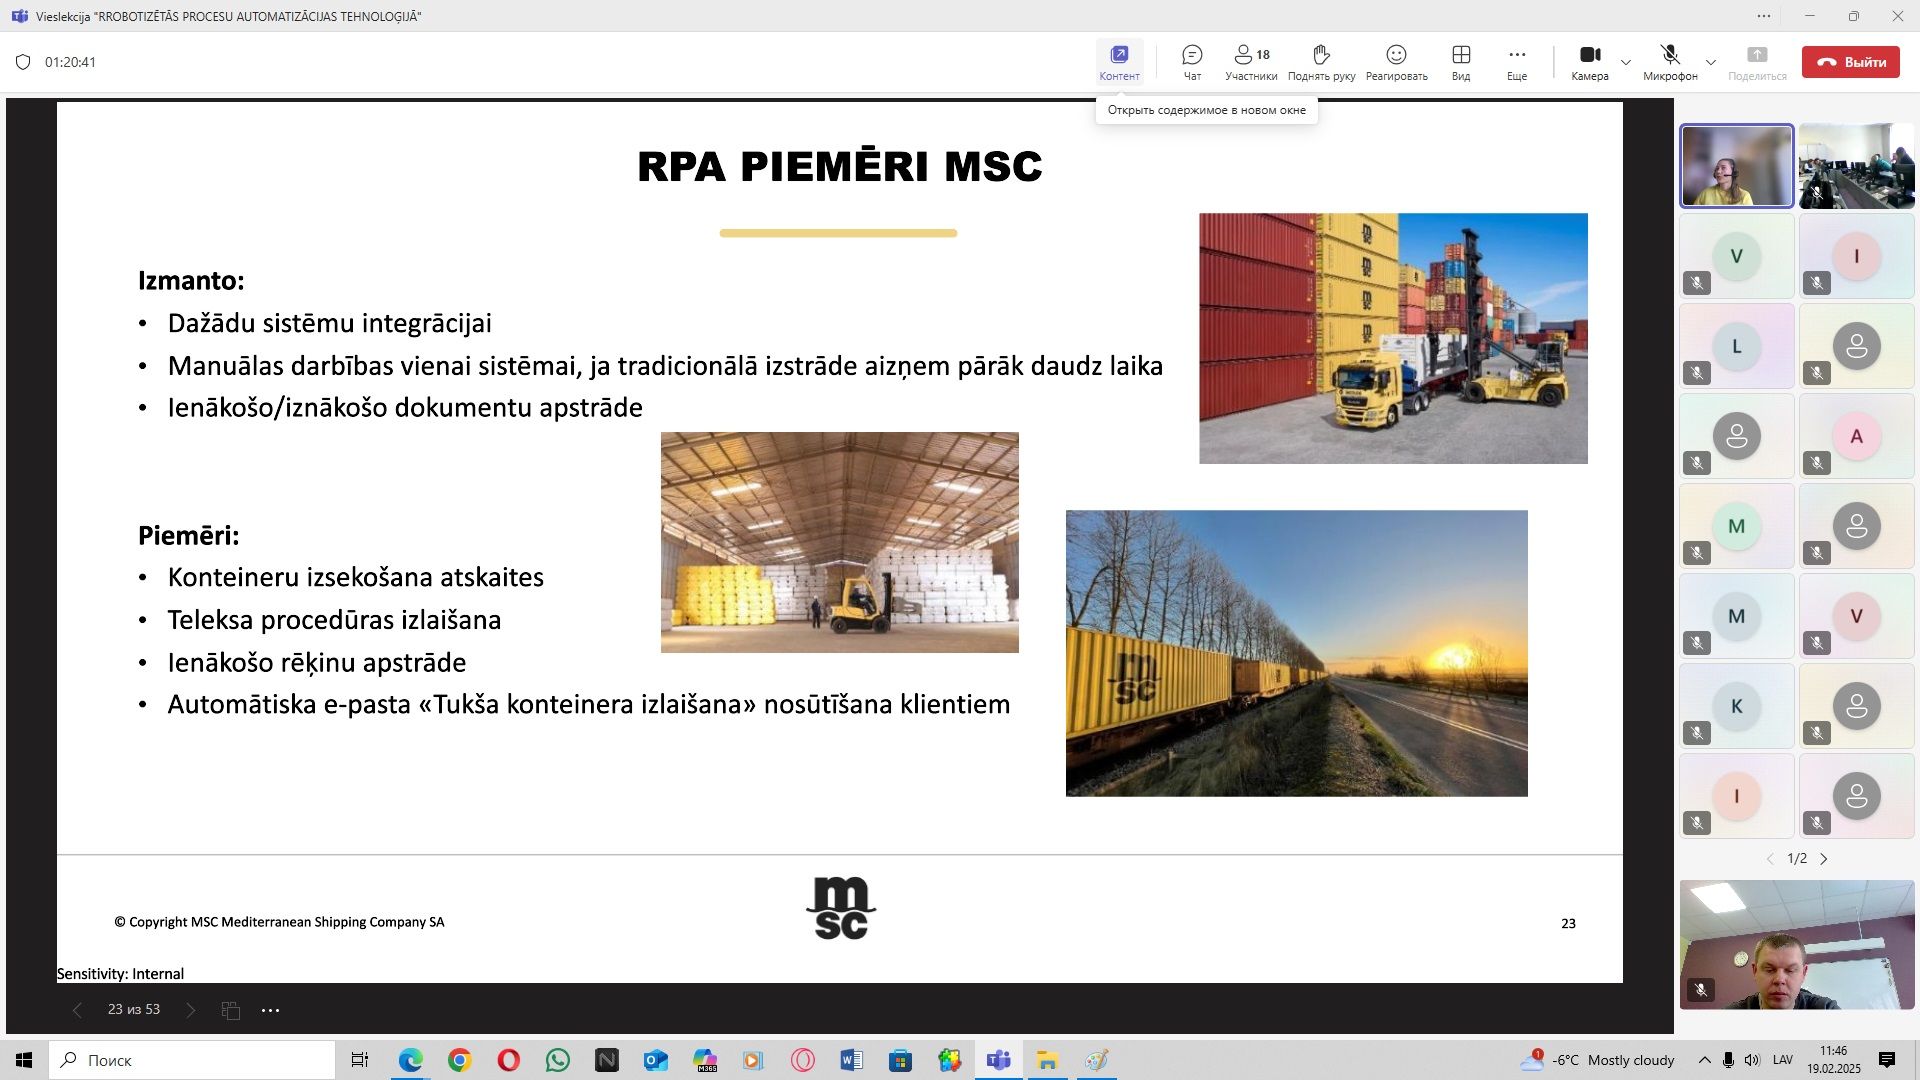Open Microsoft Store from taskbar
The image size is (1920, 1080).
pyautogui.click(x=901, y=1060)
